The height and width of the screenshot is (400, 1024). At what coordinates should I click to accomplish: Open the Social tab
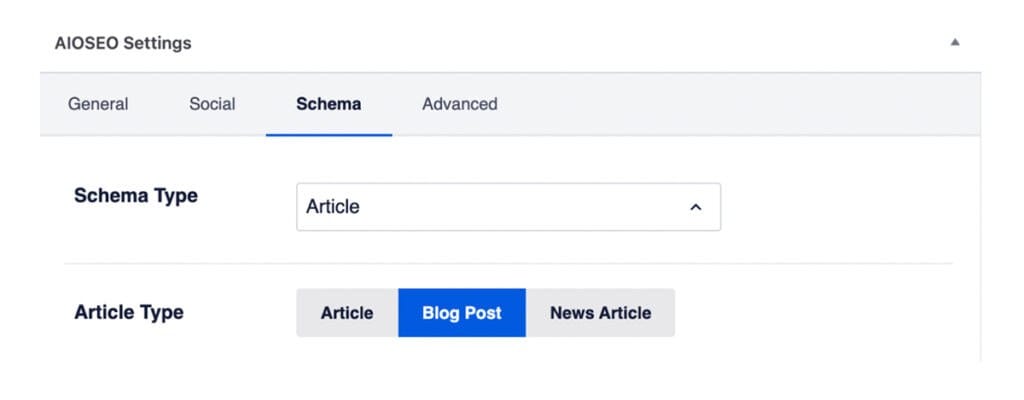pos(212,103)
